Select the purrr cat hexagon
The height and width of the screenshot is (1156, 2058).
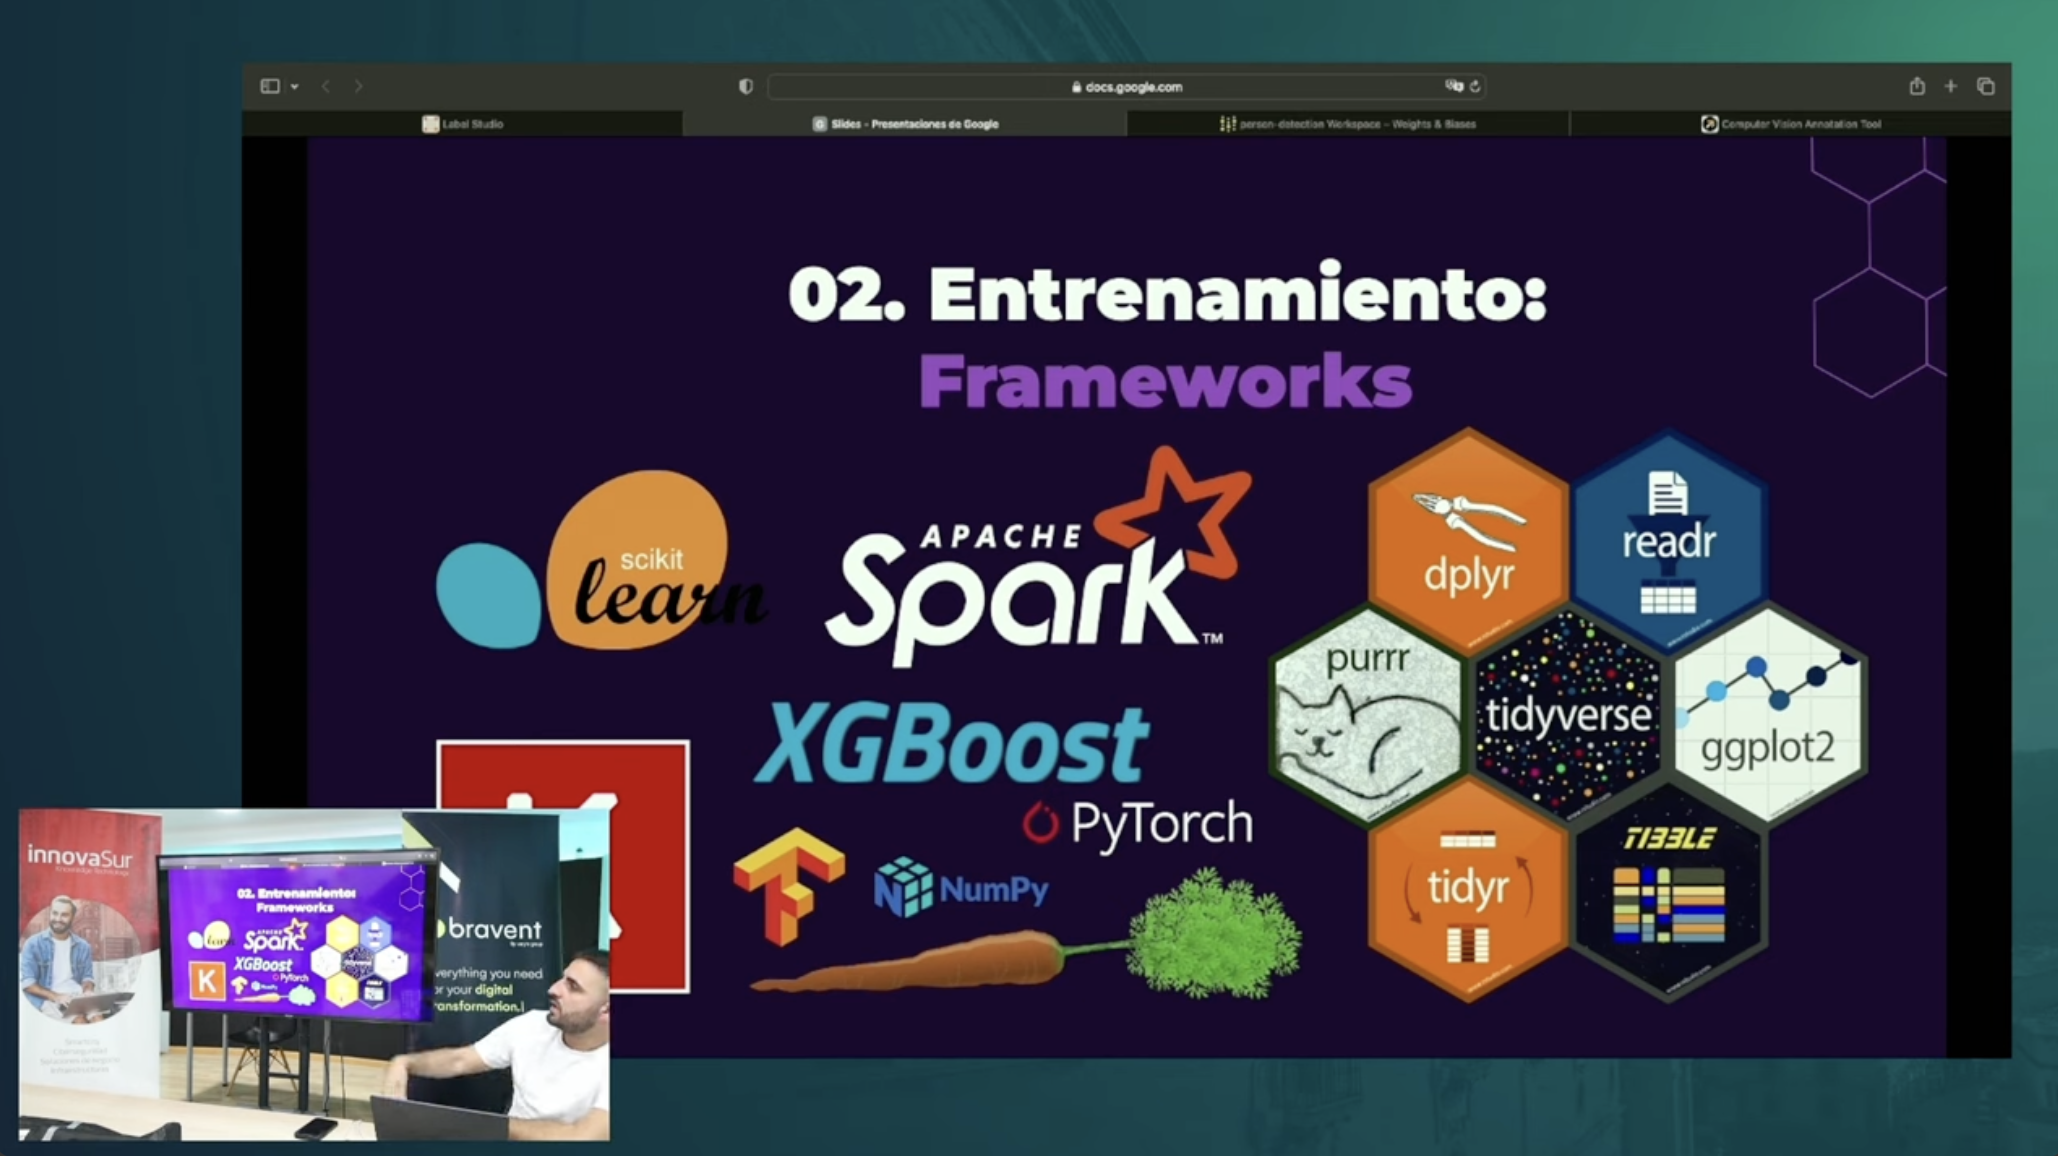click(x=1367, y=717)
